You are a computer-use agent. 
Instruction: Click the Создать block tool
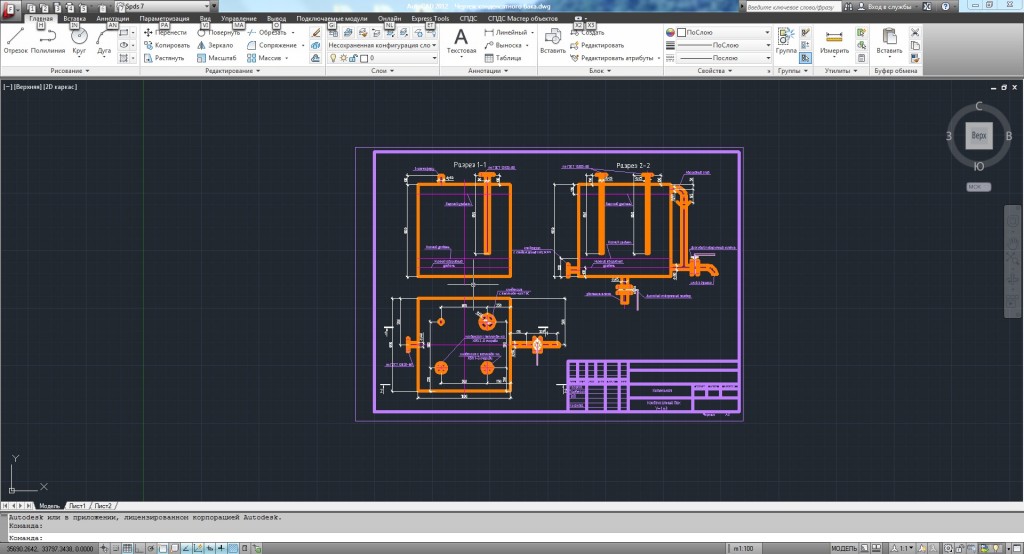coord(587,32)
